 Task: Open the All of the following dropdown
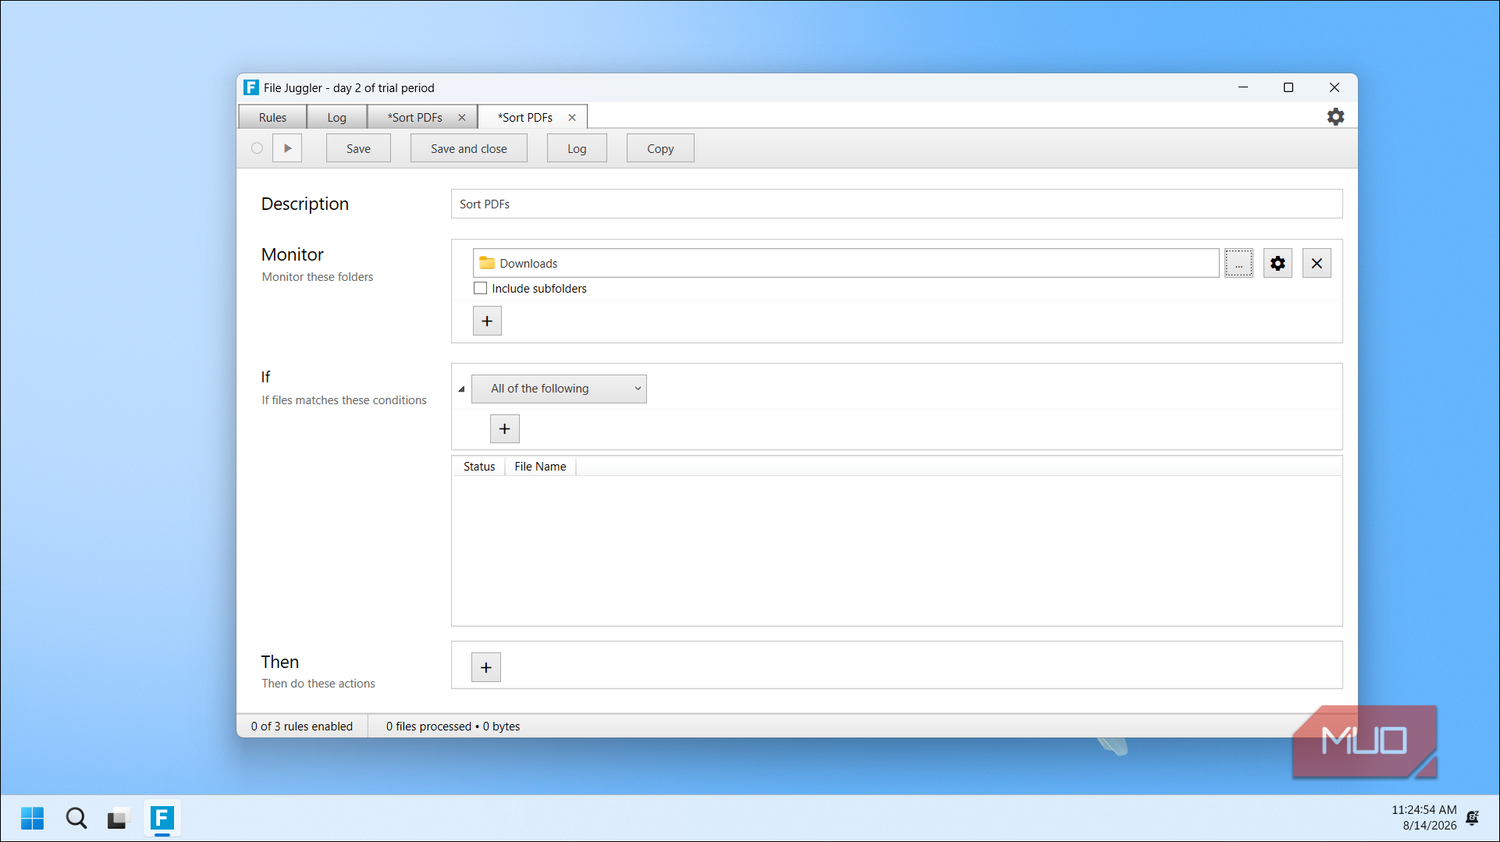(x=559, y=389)
